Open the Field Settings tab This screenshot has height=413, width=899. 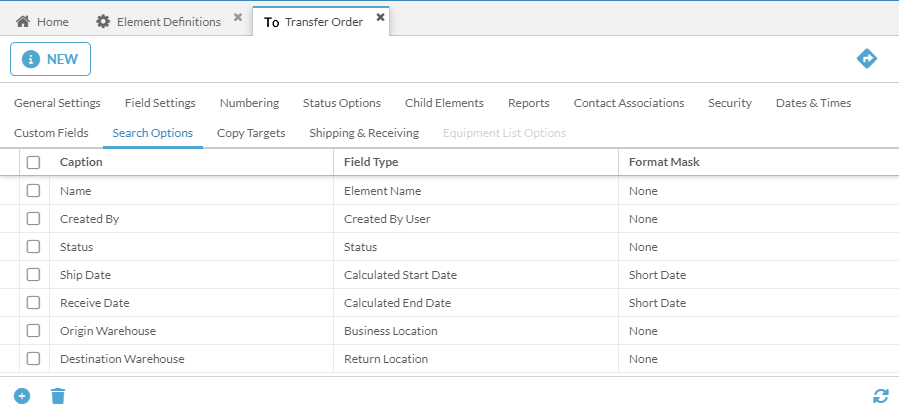[x=160, y=103]
